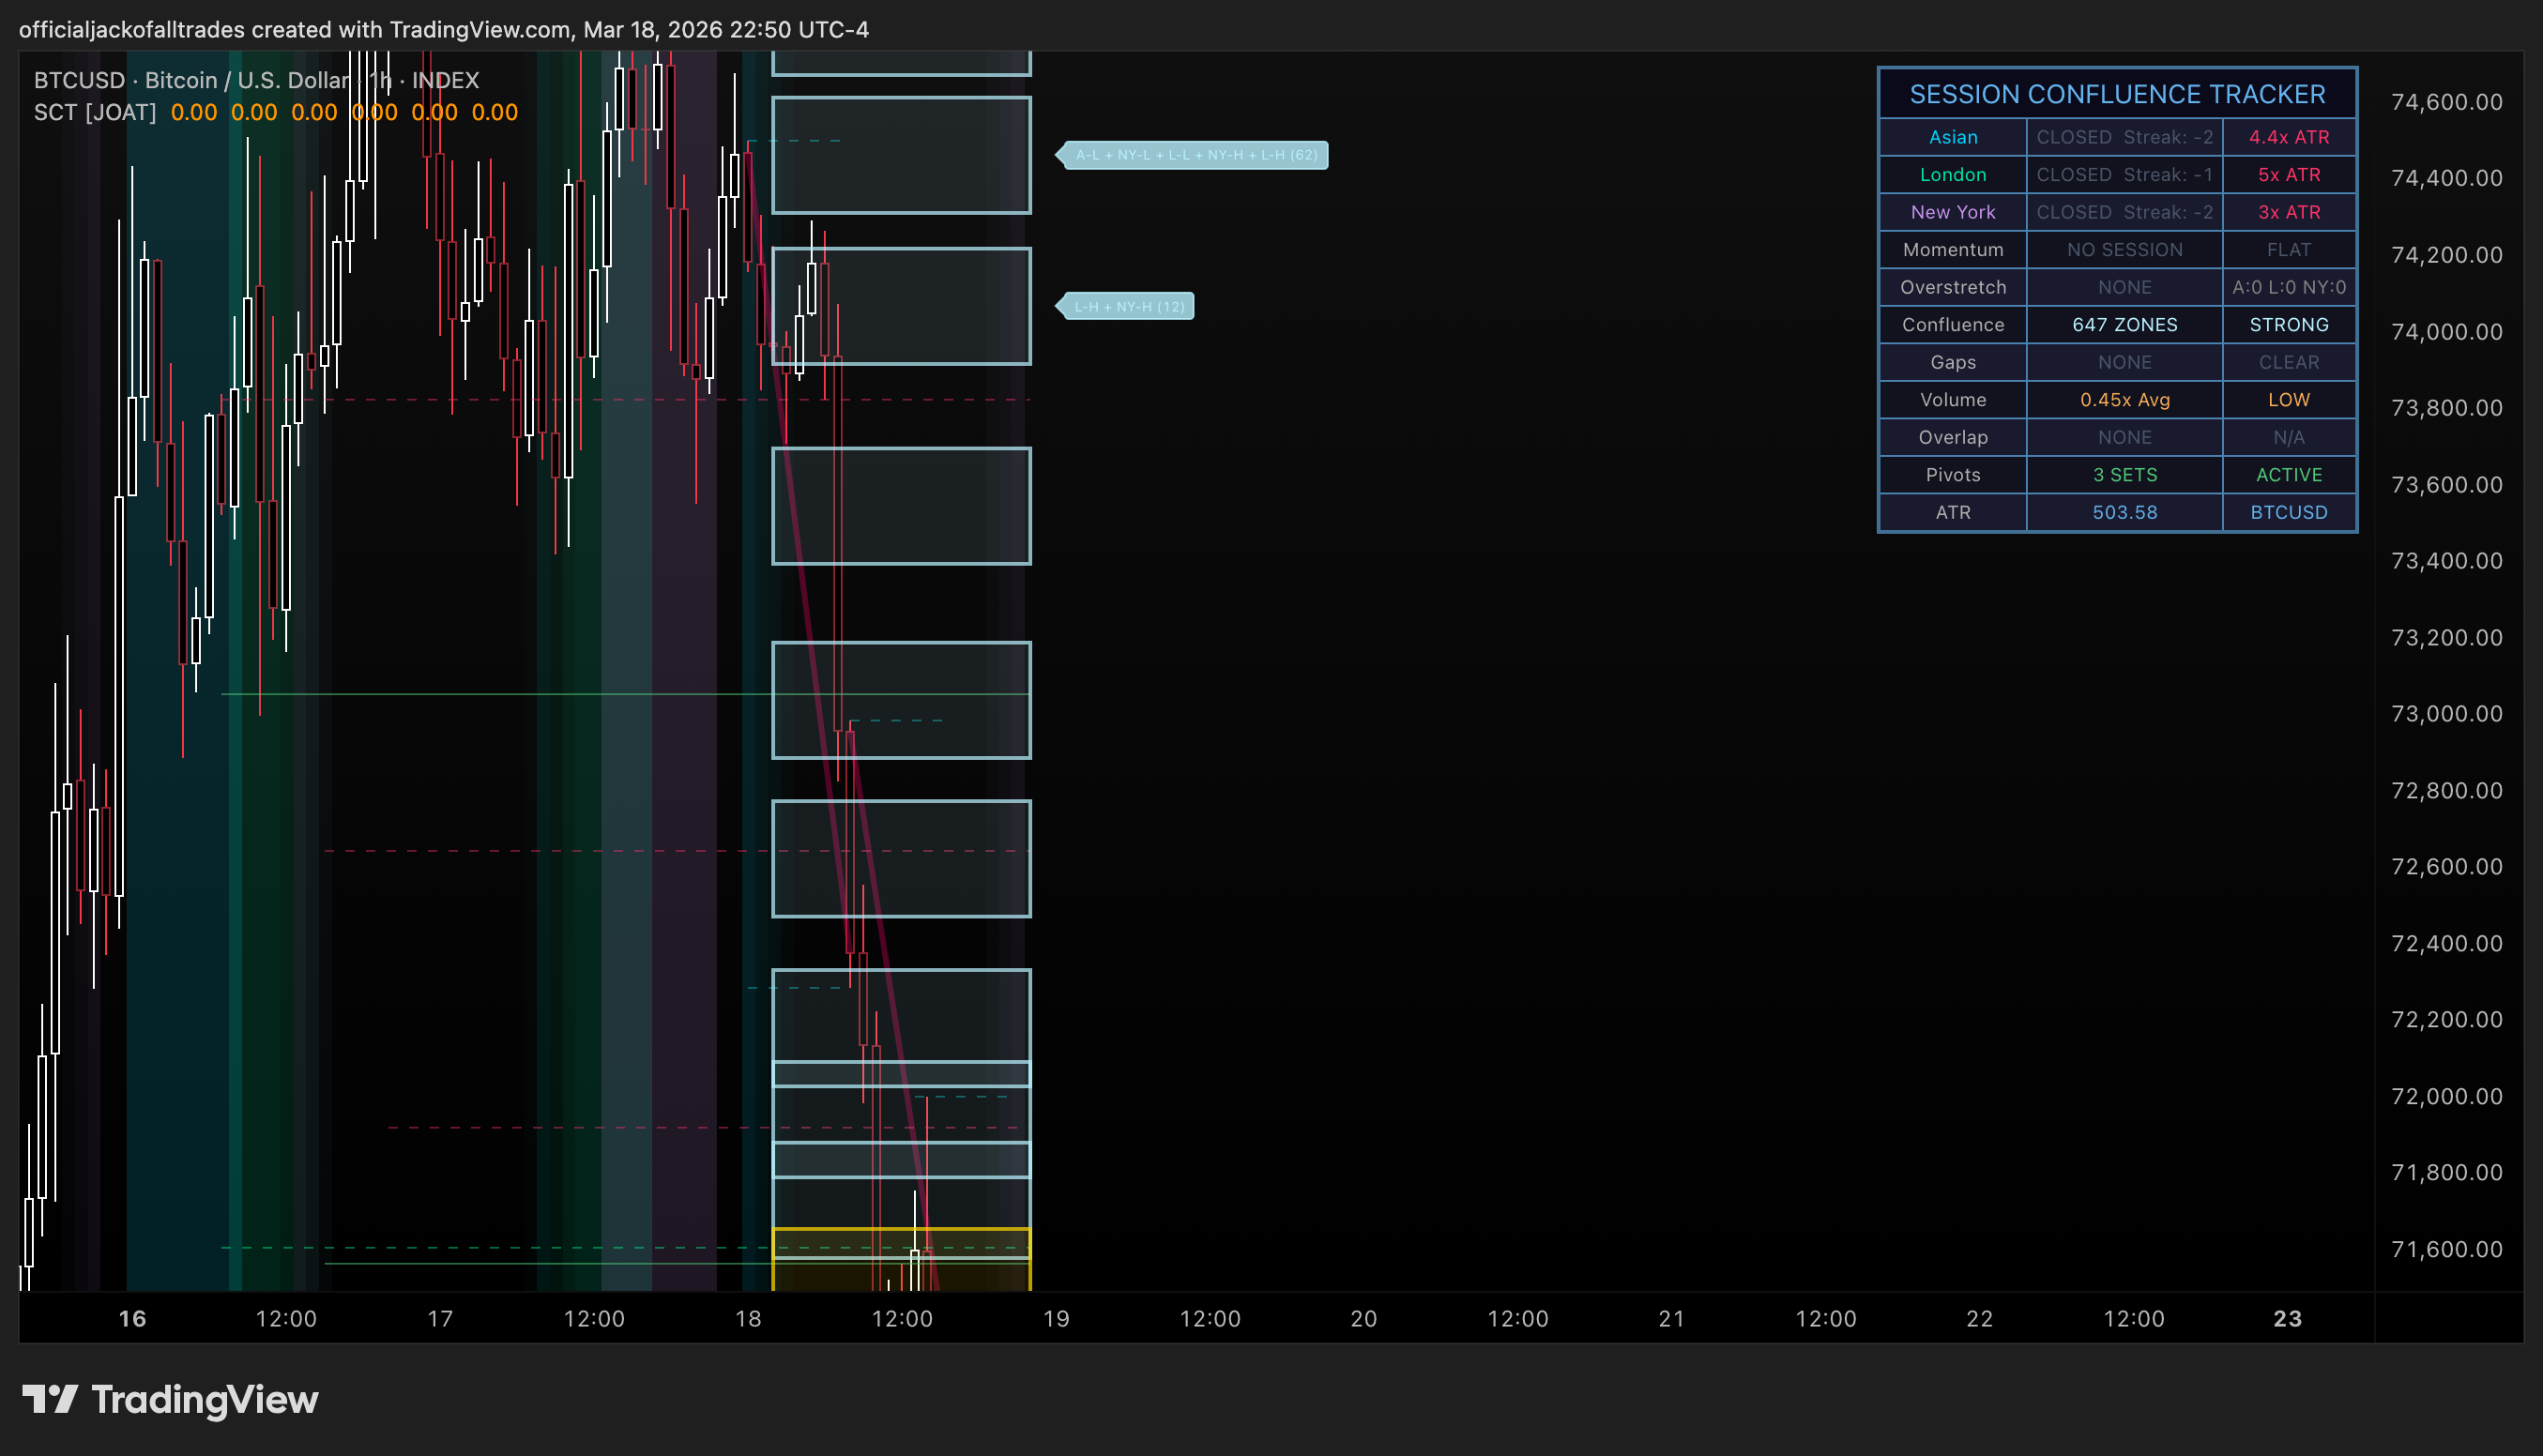Image resolution: width=2543 pixels, height=1456 pixels.
Task: Click the NO SESSION cell
Action: 2124,249
